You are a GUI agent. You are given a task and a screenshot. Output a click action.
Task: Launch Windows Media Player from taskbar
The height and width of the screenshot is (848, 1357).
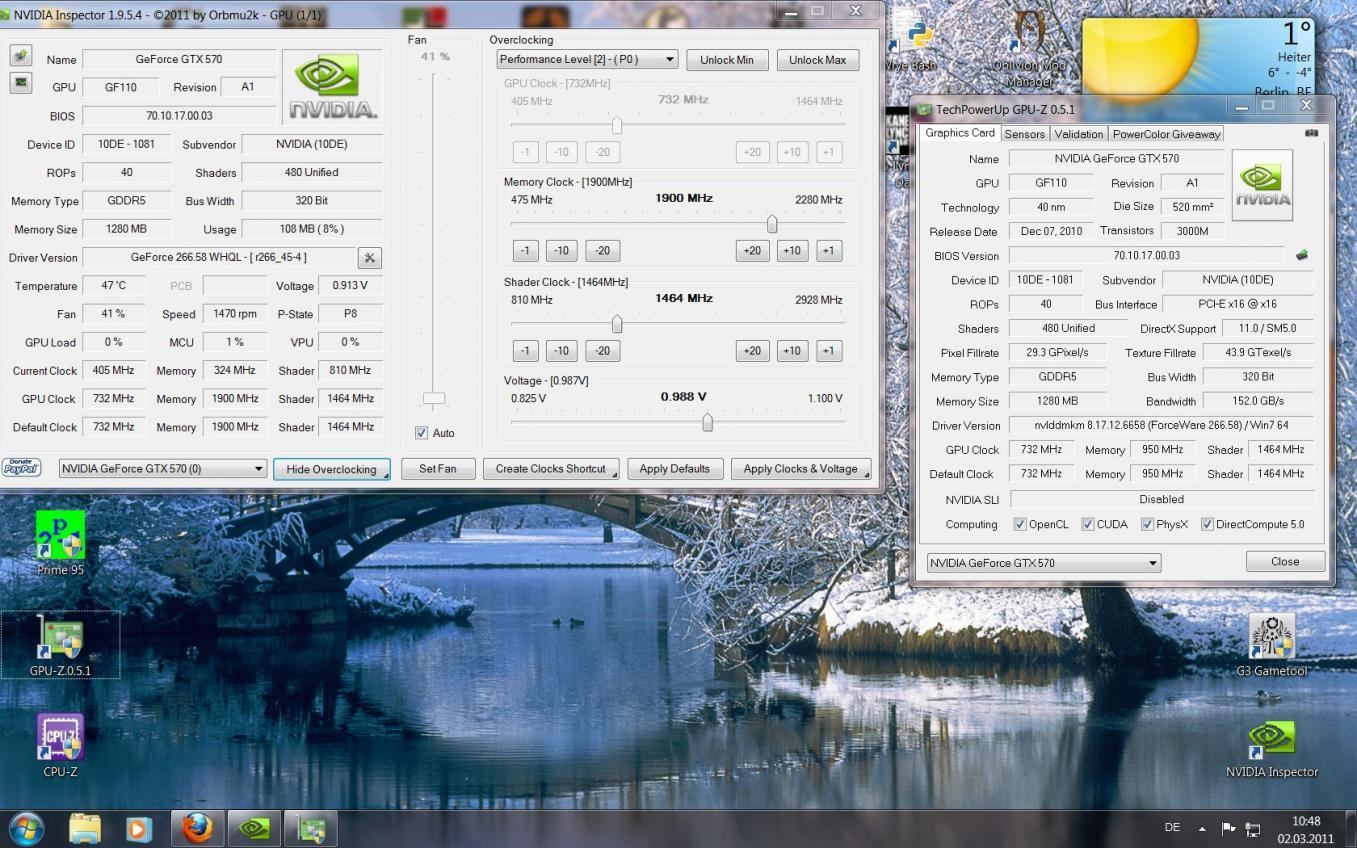point(139,829)
